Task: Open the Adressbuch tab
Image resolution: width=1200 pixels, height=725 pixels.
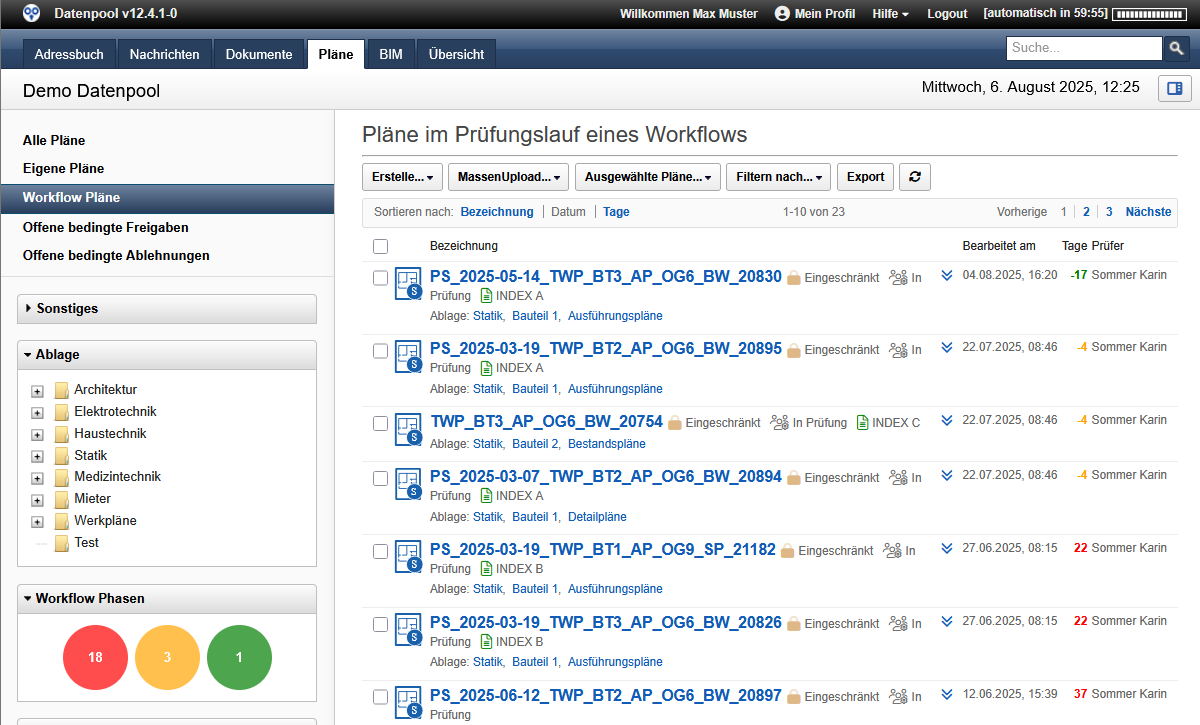Action: [x=68, y=54]
